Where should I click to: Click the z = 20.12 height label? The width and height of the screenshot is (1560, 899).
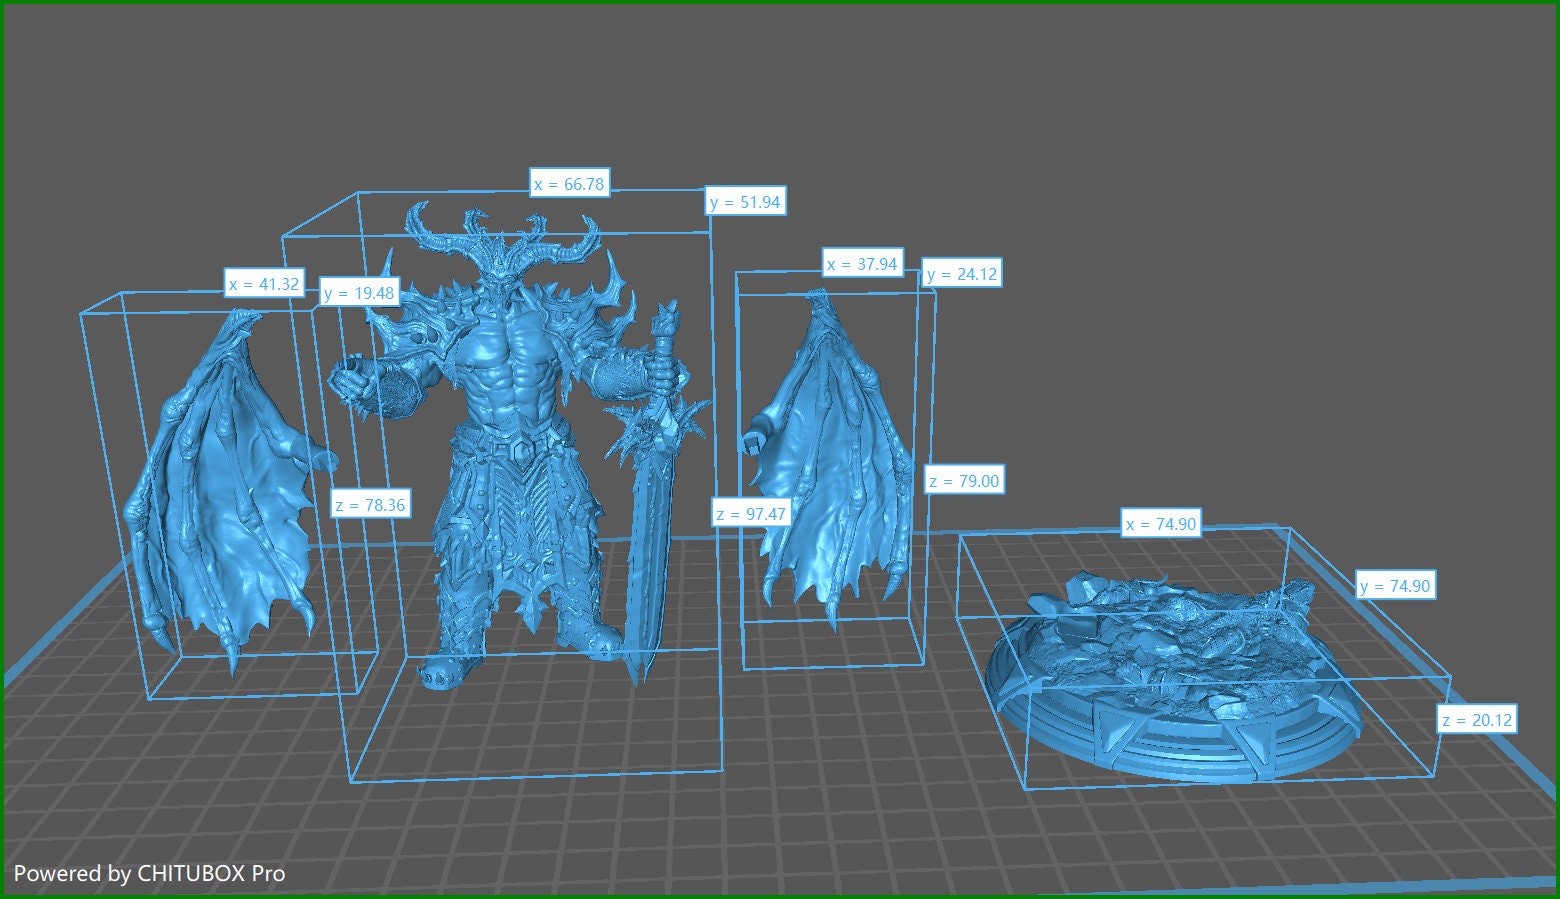[1477, 720]
